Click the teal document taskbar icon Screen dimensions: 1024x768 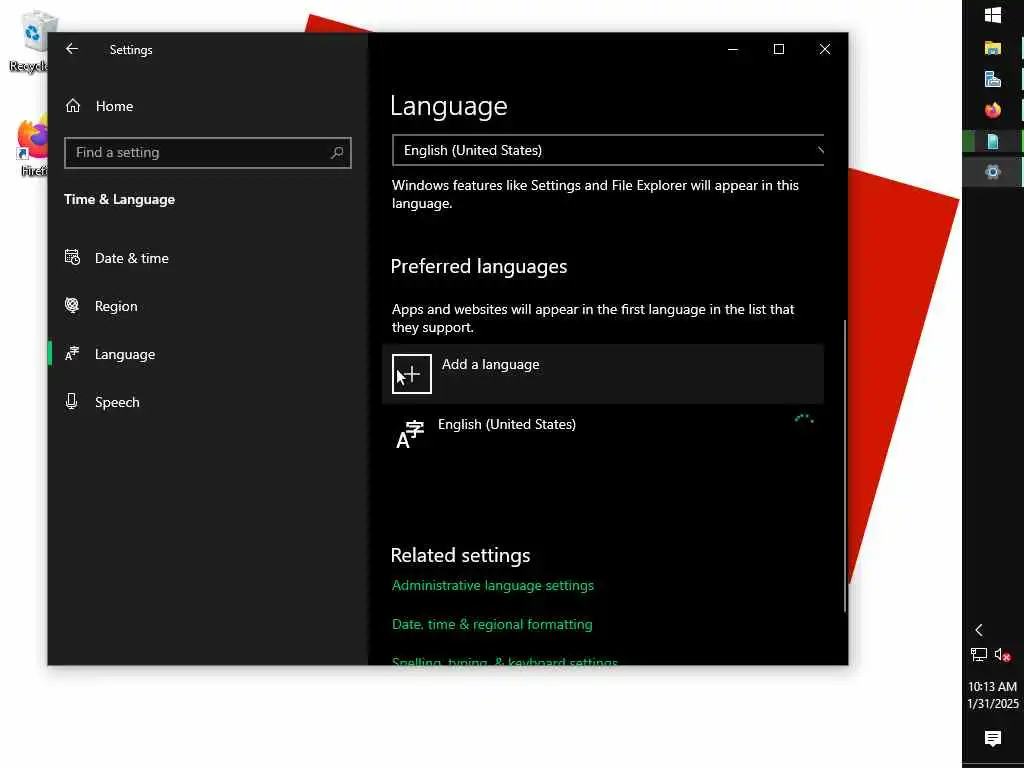tap(993, 141)
